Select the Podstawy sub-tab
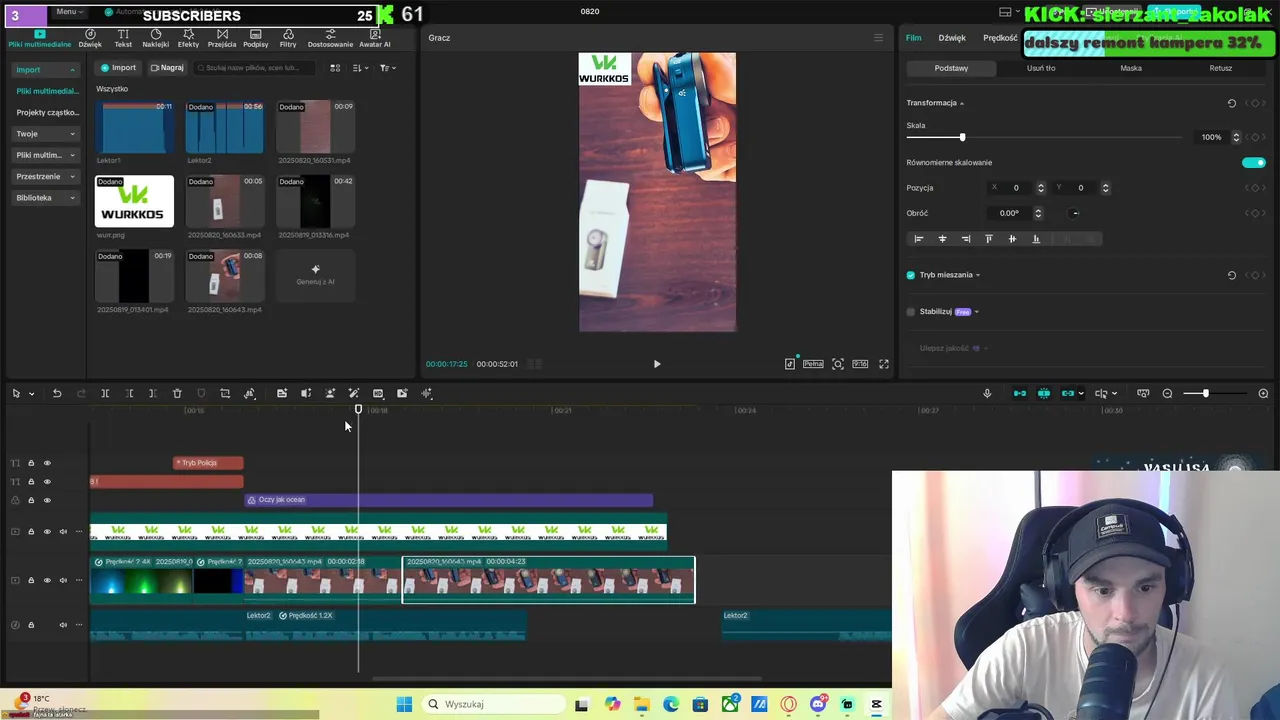1280x720 pixels. coord(951,68)
